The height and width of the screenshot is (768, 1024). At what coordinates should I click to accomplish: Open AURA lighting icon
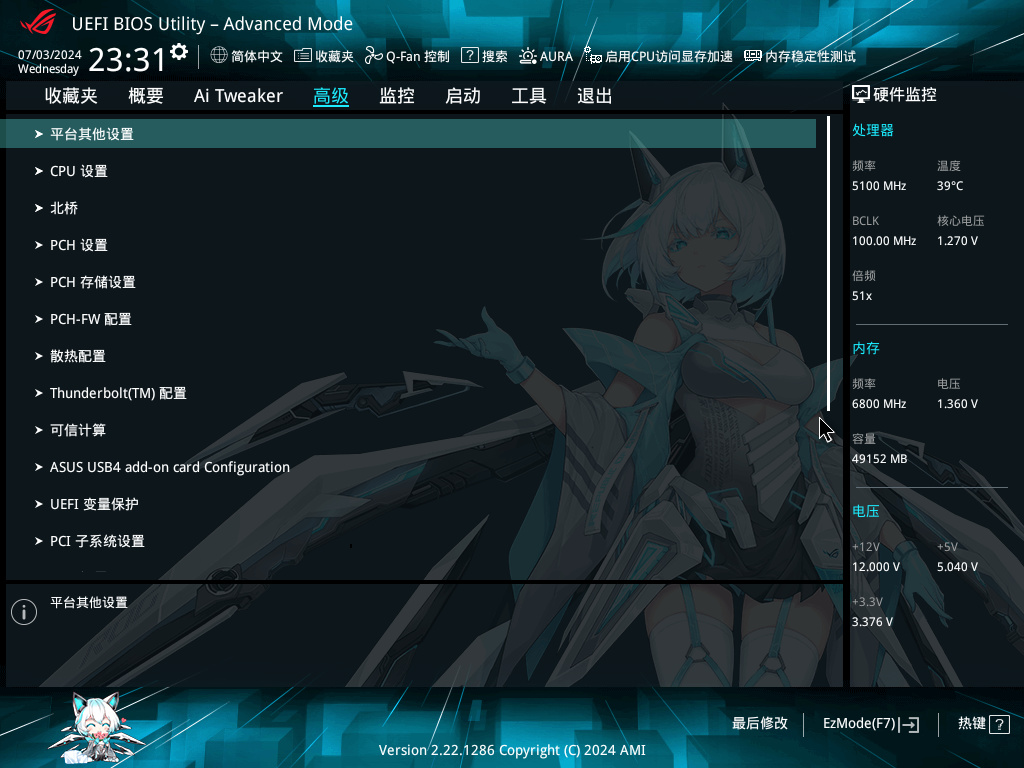[528, 56]
